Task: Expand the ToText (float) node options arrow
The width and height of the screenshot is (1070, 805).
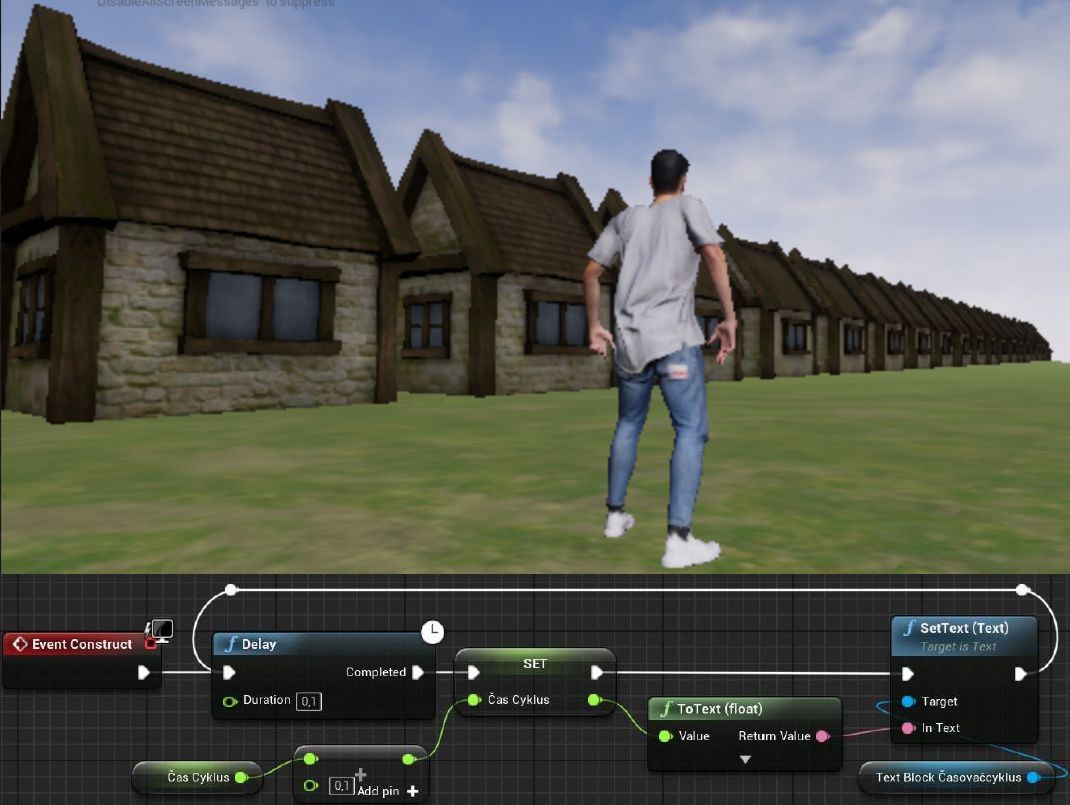Action: 745,759
